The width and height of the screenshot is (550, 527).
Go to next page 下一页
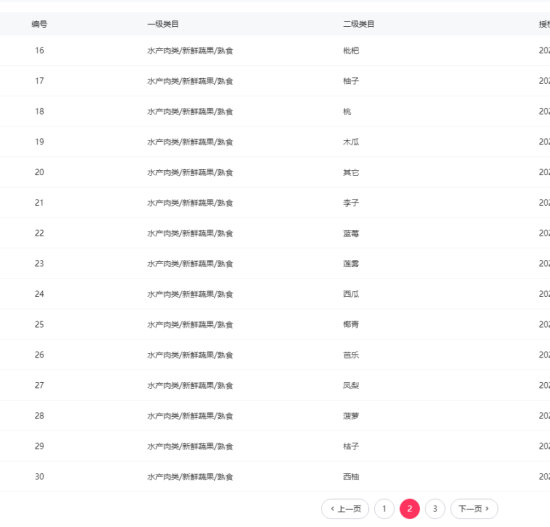click(x=474, y=508)
